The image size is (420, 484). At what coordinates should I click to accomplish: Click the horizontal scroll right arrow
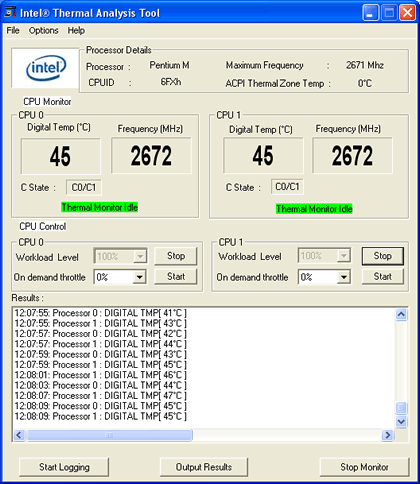388,435
